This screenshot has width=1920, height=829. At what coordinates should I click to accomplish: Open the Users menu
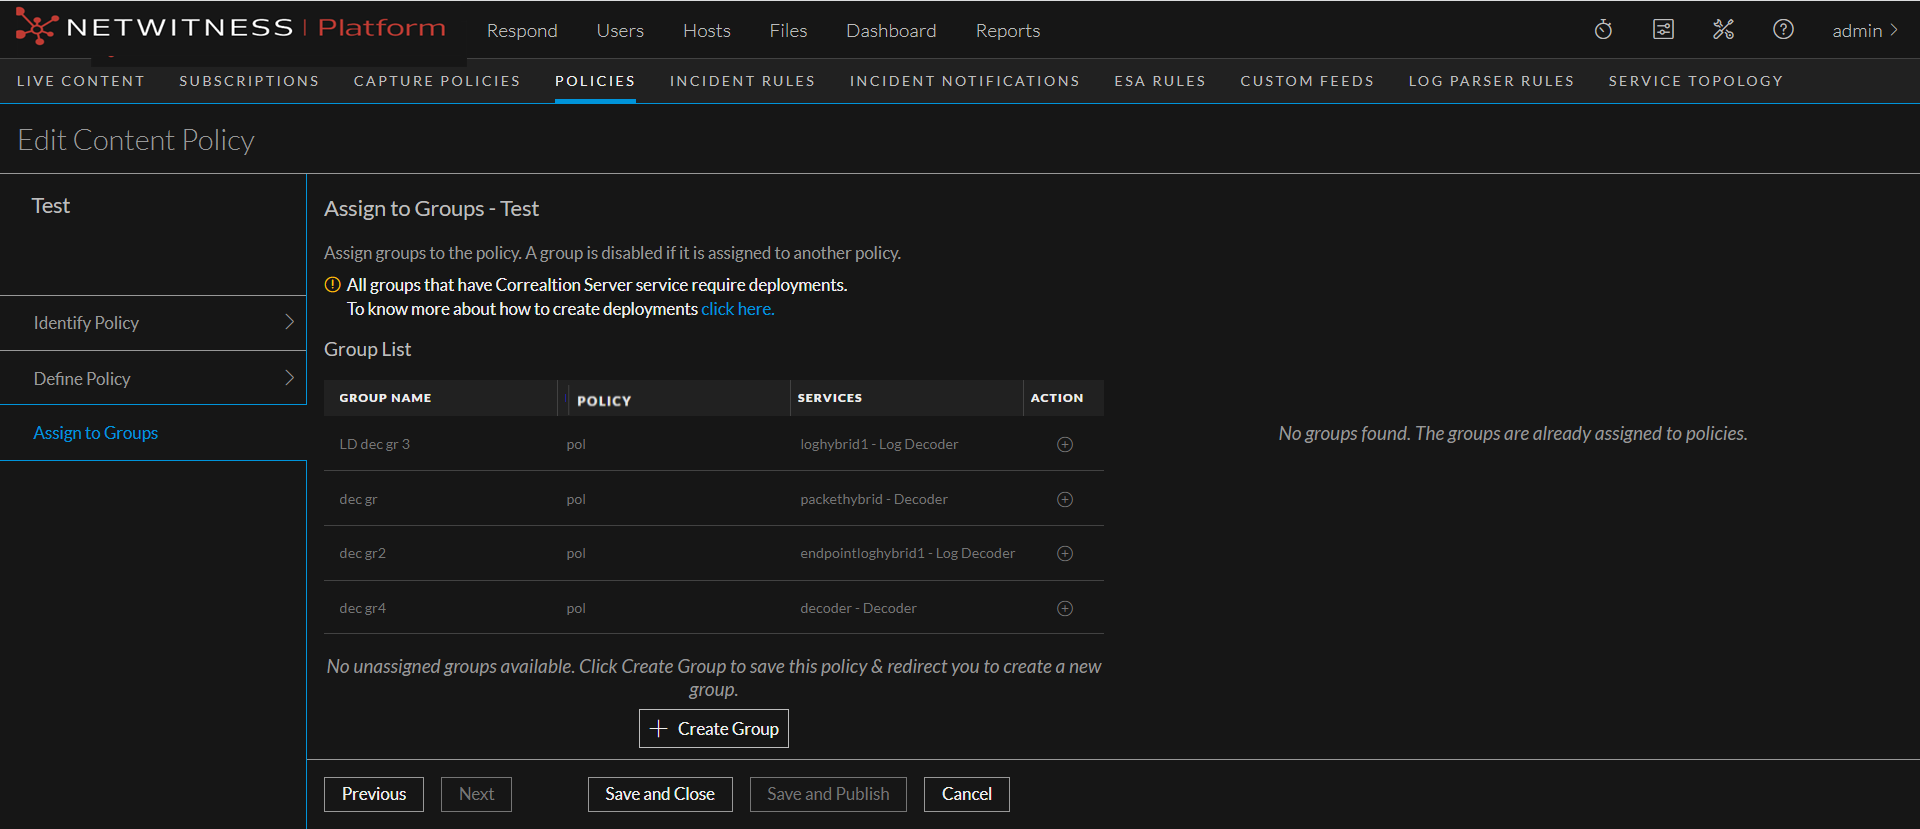(x=620, y=31)
